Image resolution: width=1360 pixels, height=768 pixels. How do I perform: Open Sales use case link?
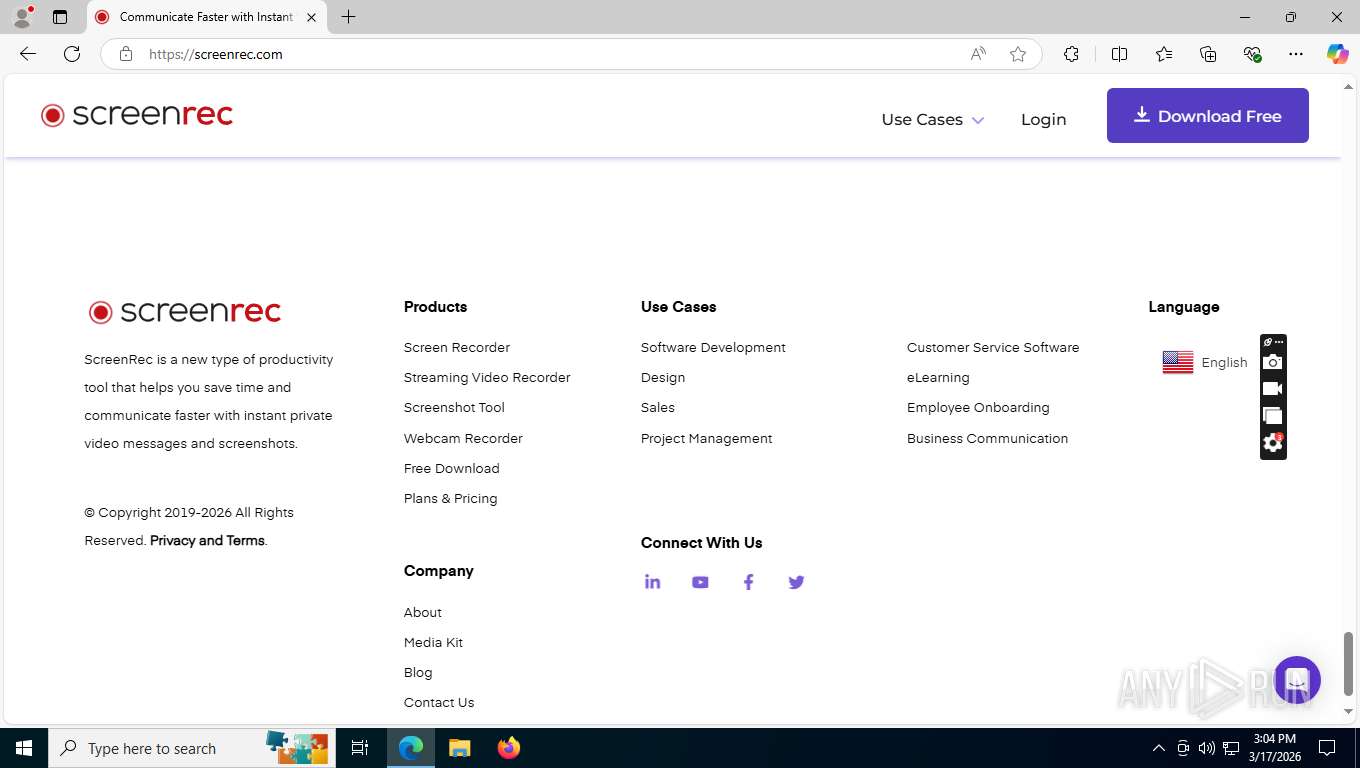pyautogui.click(x=658, y=407)
